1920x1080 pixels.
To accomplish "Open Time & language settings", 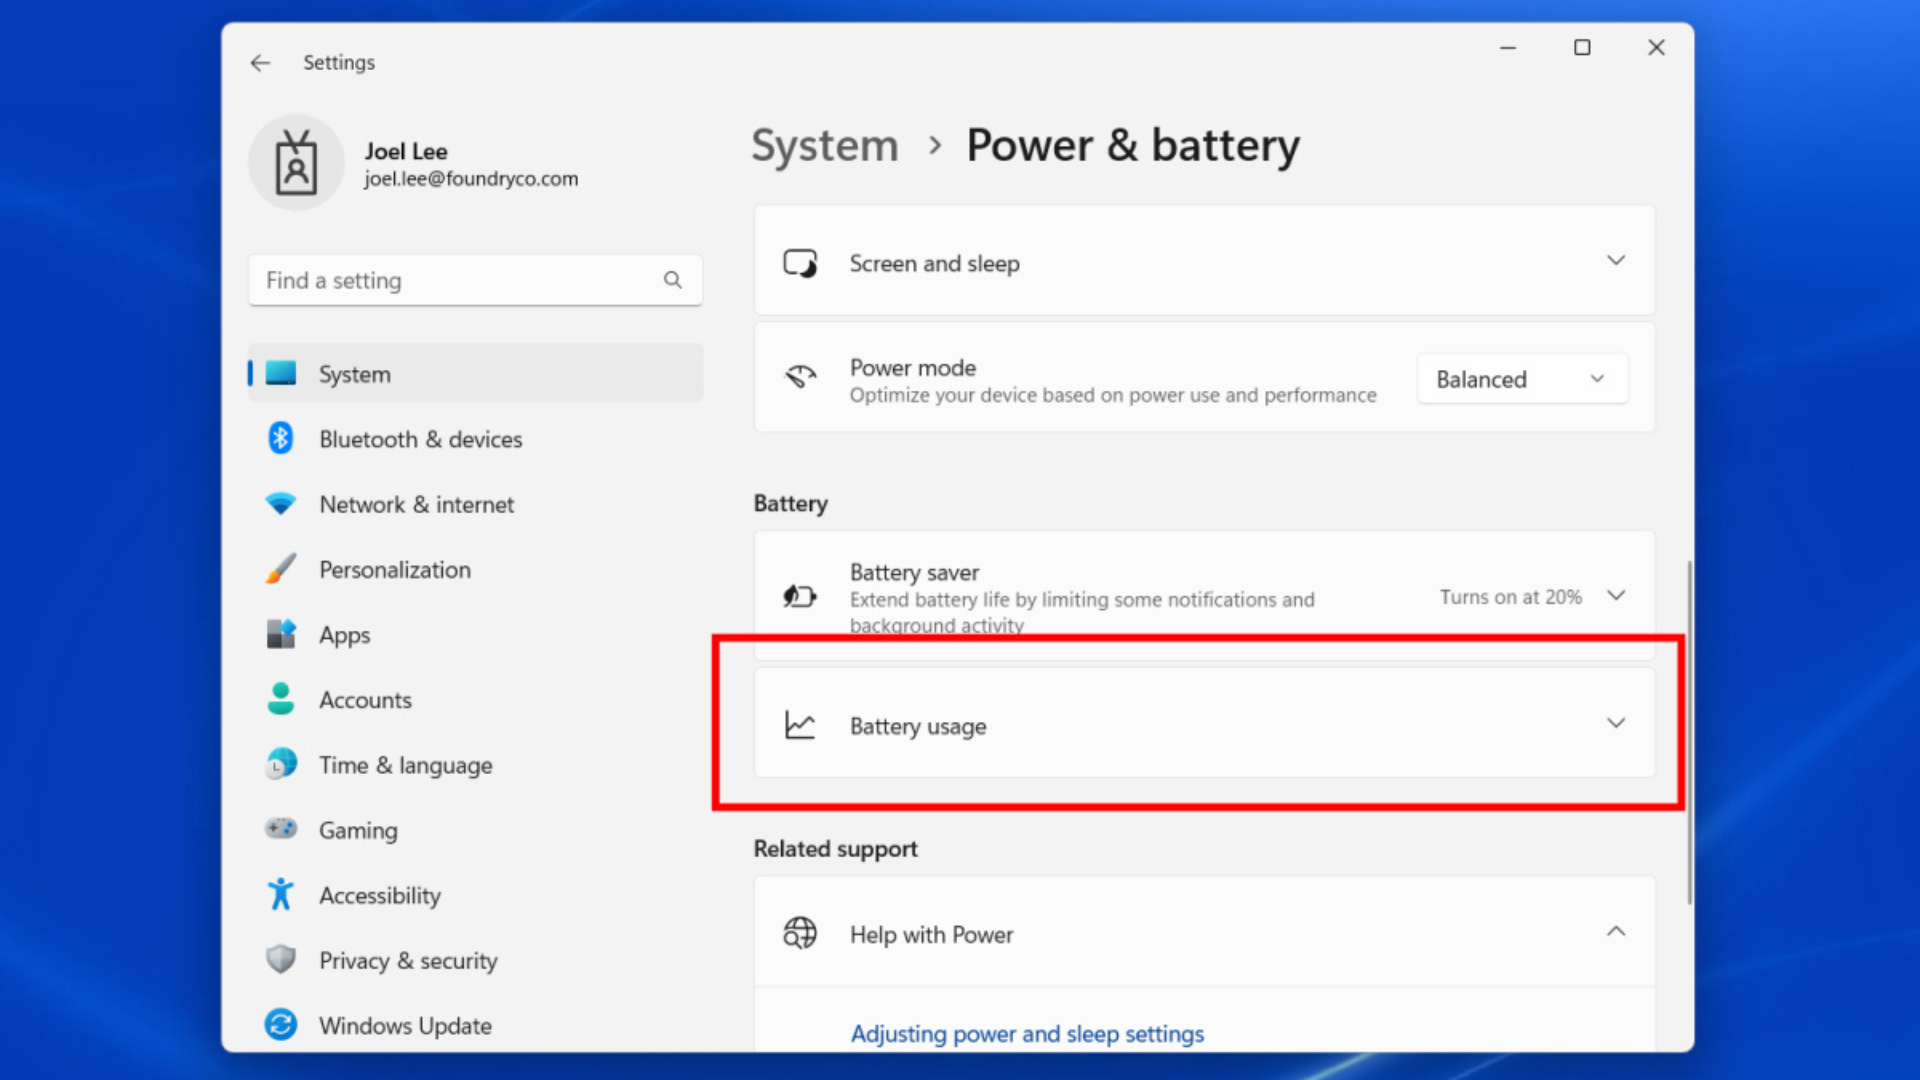I will [405, 765].
